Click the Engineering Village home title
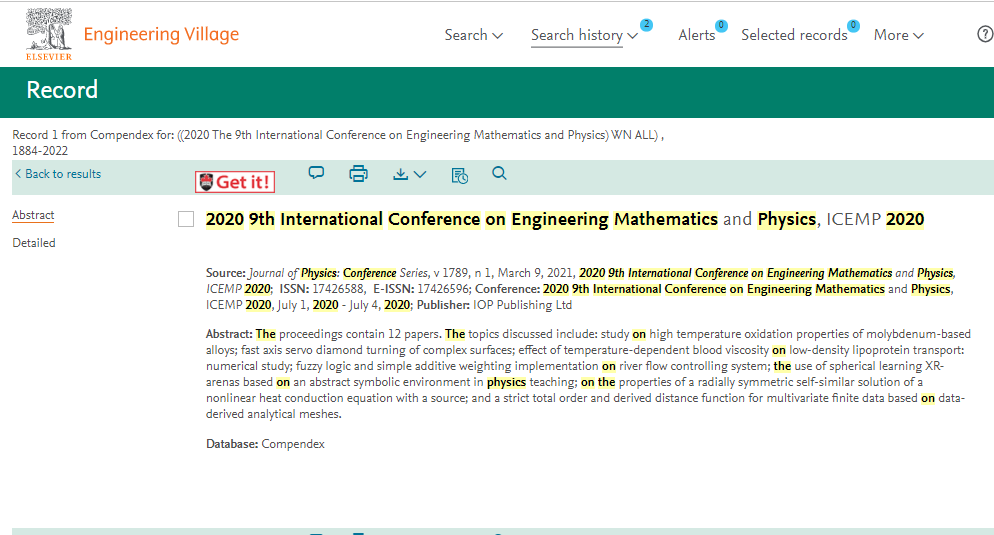This screenshot has width=994, height=535. (x=161, y=34)
